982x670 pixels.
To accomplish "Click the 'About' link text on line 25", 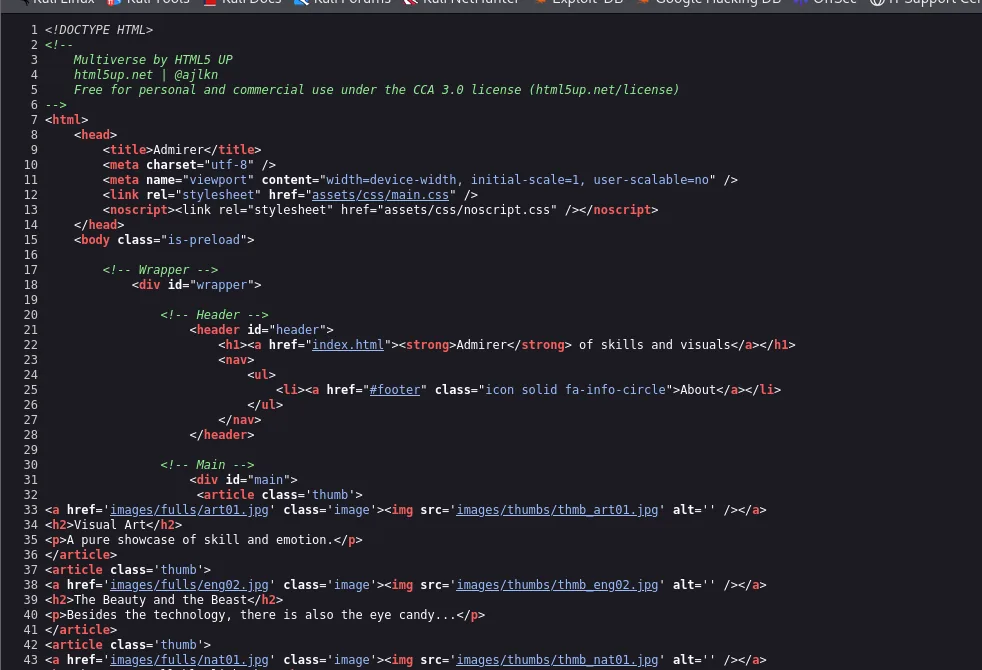I will pos(698,389).
